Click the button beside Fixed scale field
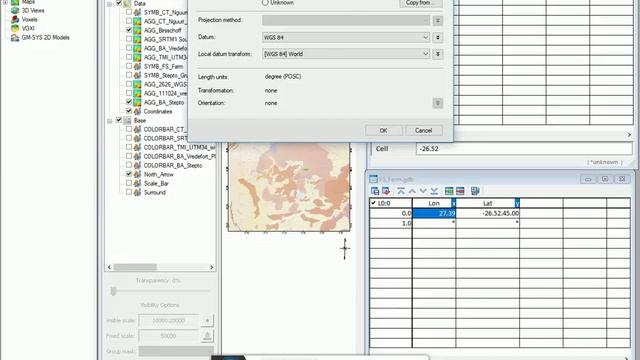 click(207, 336)
